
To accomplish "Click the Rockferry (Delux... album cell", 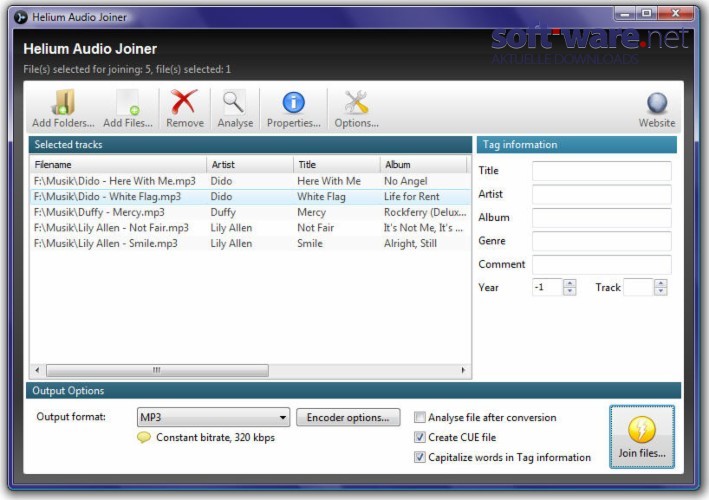I will click(425, 212).
